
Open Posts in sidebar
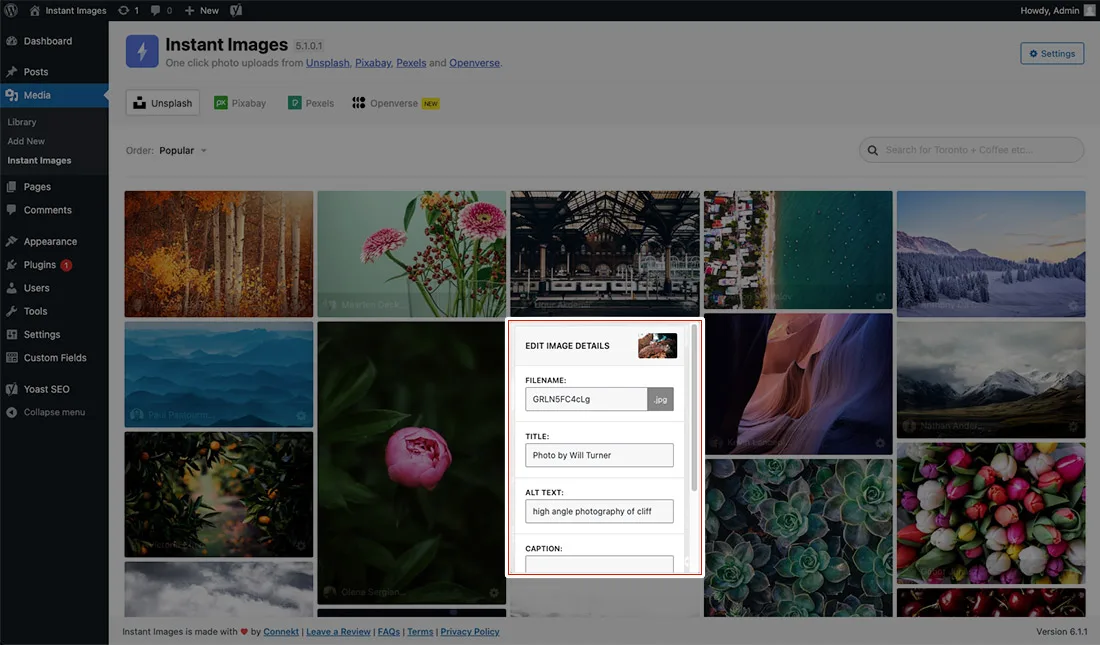[x=54, y=72]
